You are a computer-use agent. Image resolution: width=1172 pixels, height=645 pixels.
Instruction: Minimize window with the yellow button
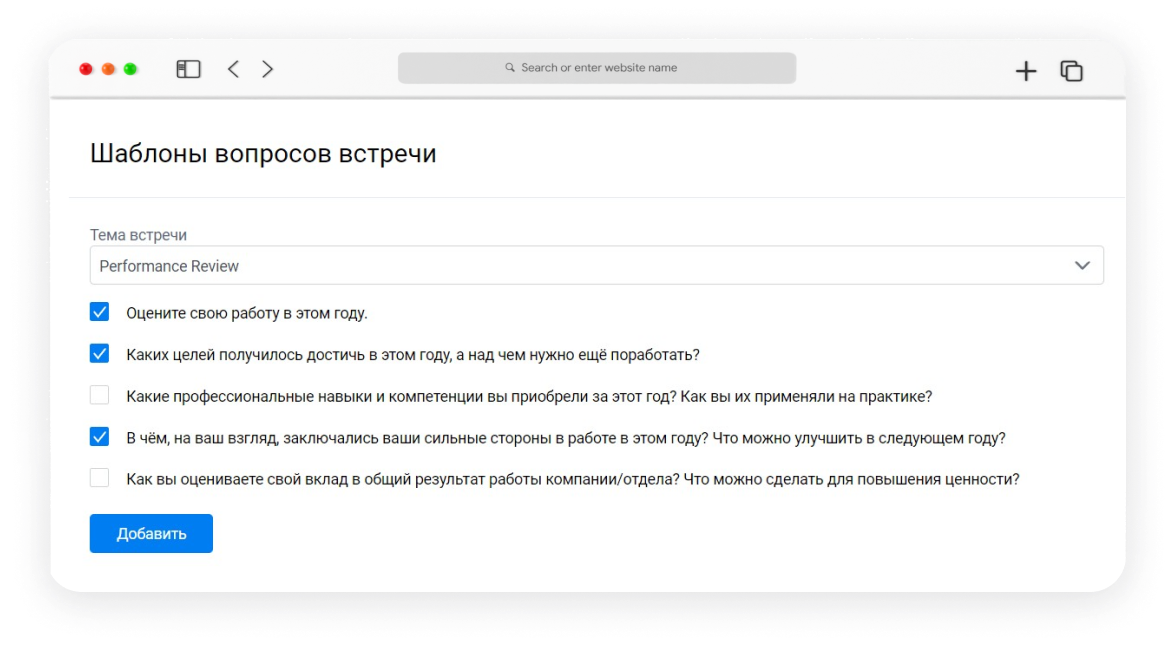point(108,69)
